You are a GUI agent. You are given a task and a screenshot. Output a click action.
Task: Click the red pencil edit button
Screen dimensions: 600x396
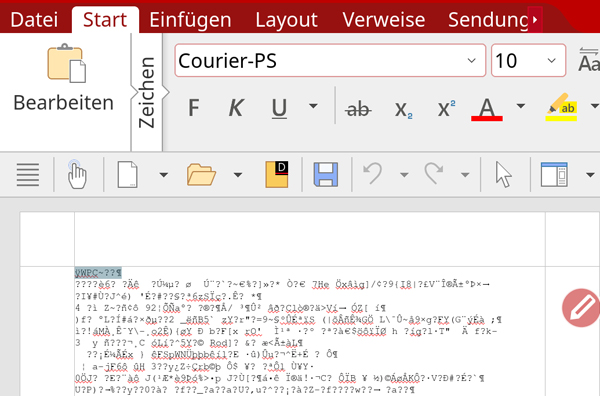pos(581,308)
